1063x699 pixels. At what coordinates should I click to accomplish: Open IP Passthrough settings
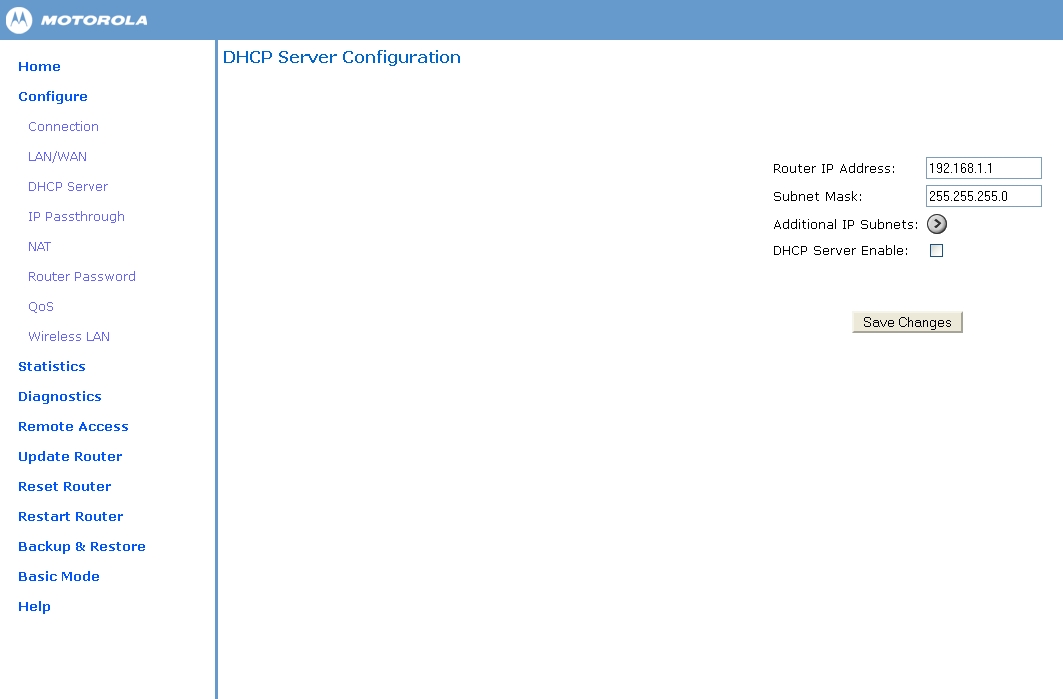(x=76, y=217)
